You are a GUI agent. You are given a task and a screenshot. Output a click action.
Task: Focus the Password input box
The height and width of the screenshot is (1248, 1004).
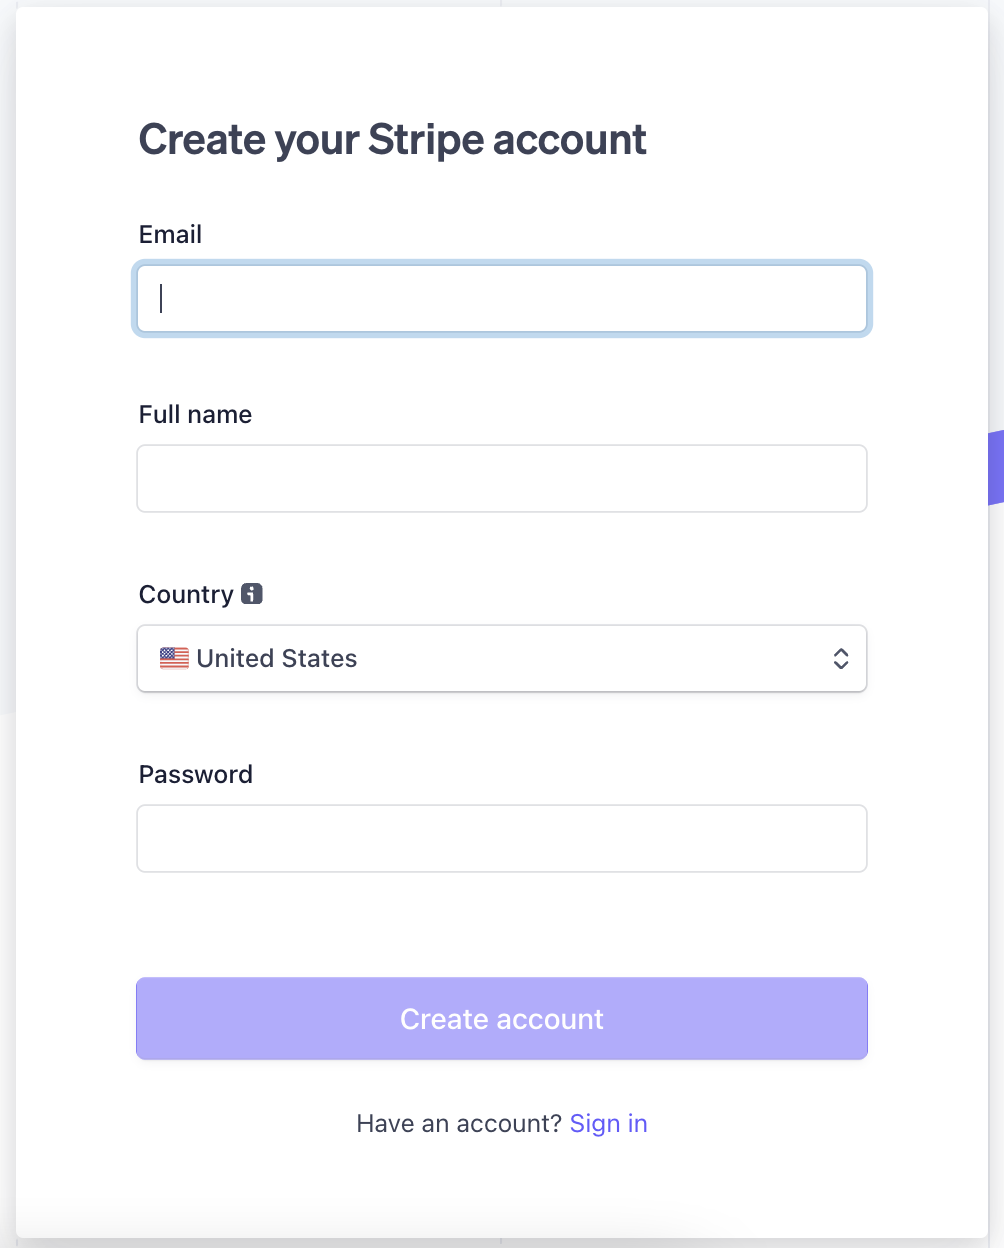pos(502,838)
